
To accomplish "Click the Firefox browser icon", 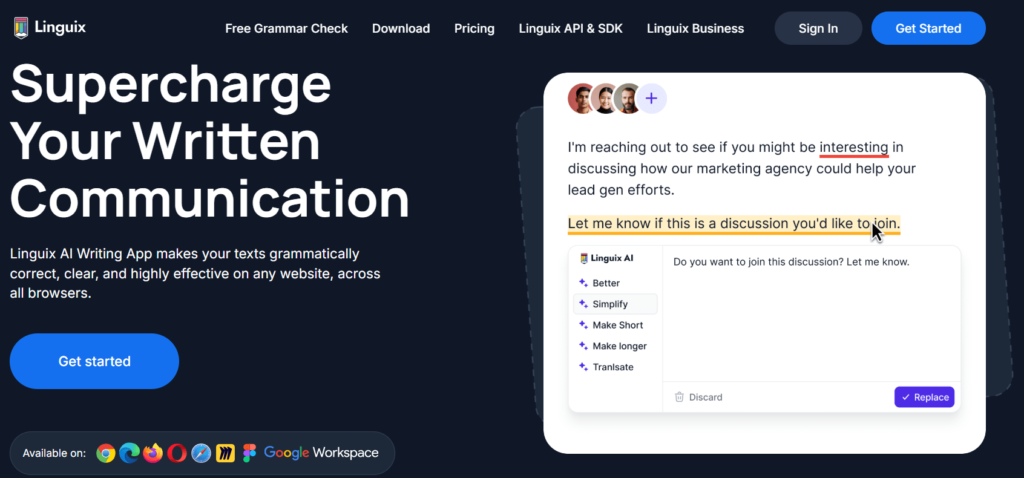I will tap(153, 453).
